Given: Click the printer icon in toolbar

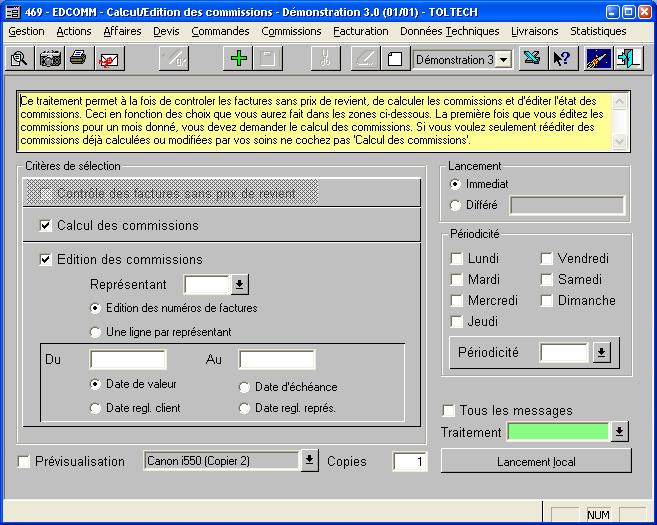Looking at the screenshot, I should coord(78,59).
